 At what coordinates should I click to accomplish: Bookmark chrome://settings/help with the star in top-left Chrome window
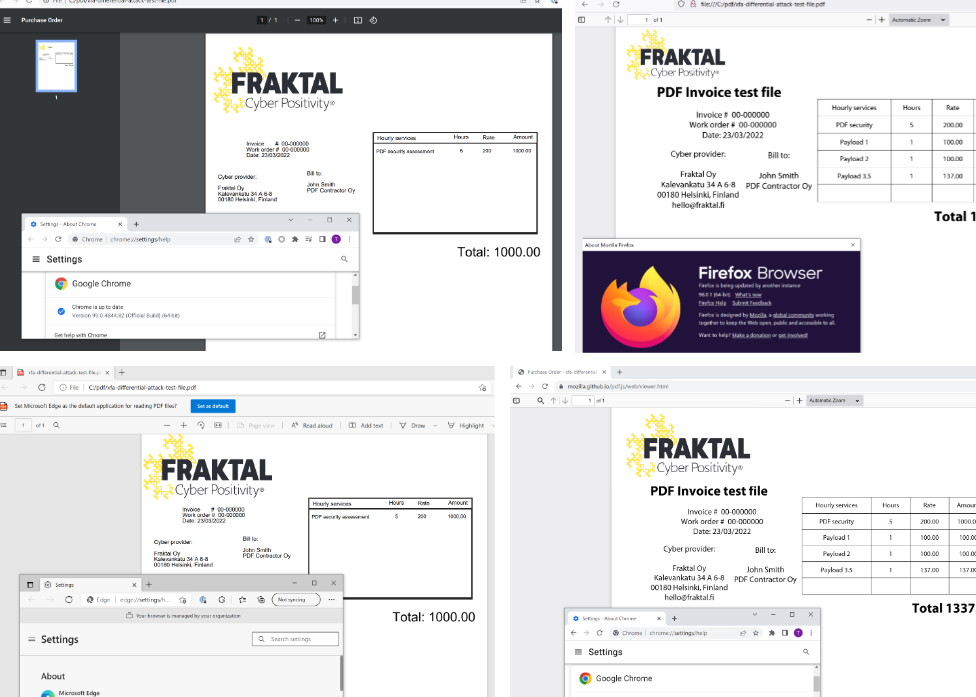tap(251, 239)
